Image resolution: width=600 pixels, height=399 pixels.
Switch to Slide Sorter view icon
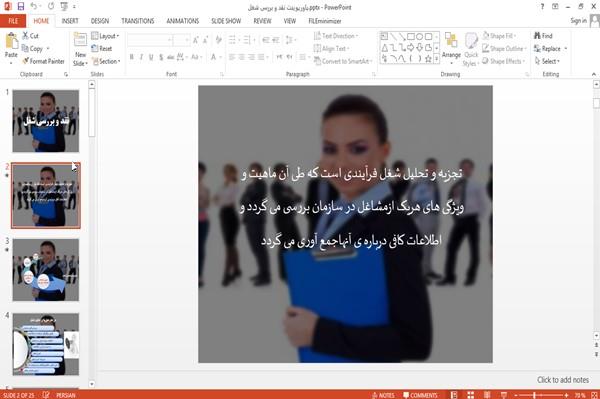[470, 395]
